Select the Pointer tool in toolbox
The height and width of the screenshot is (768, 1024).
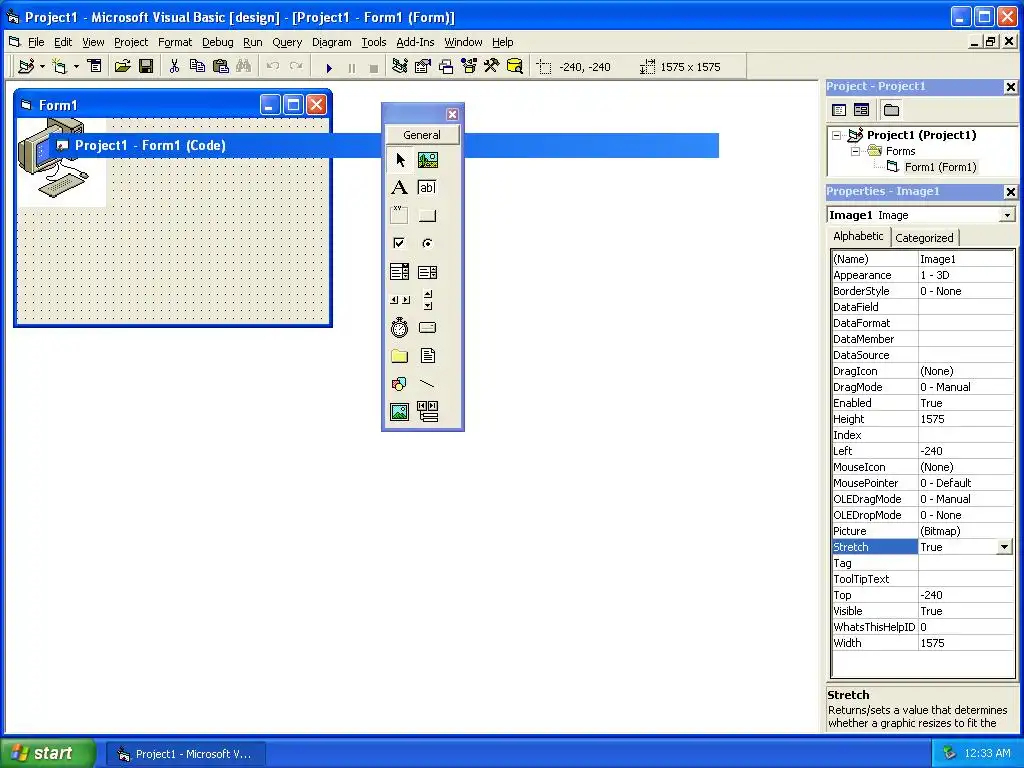(400, 160)
